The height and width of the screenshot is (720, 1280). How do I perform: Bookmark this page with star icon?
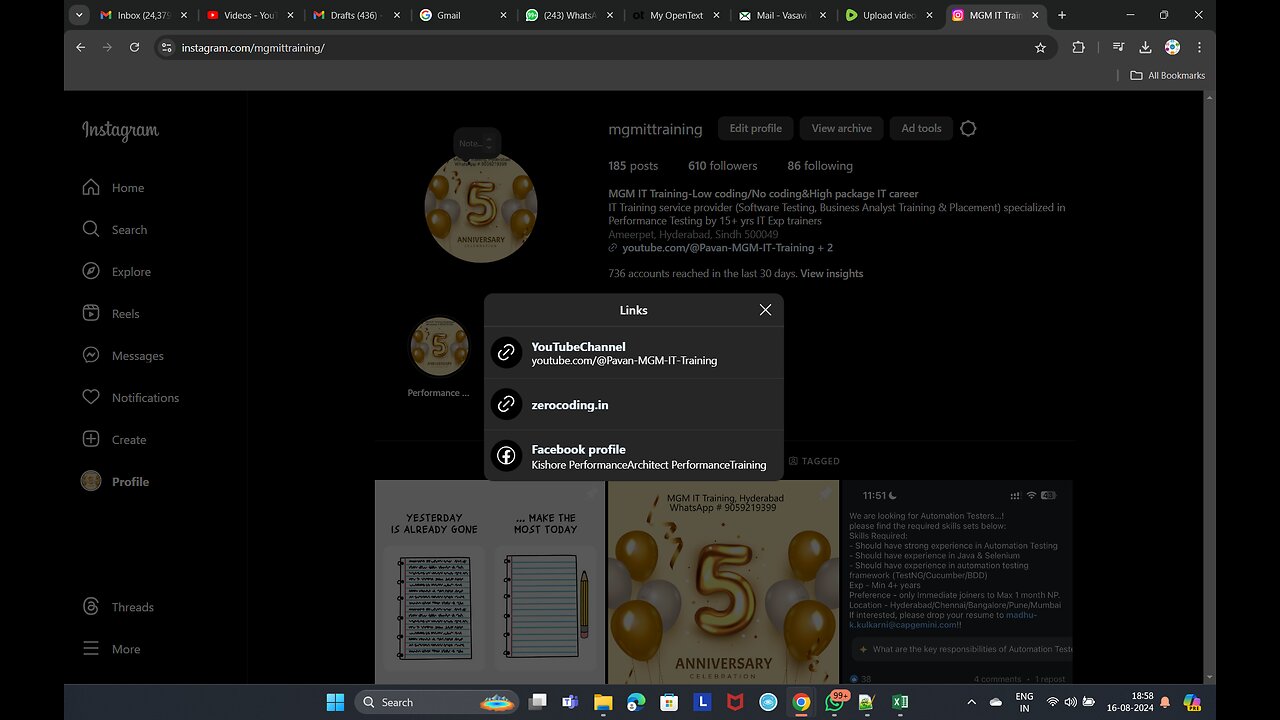1040,47
